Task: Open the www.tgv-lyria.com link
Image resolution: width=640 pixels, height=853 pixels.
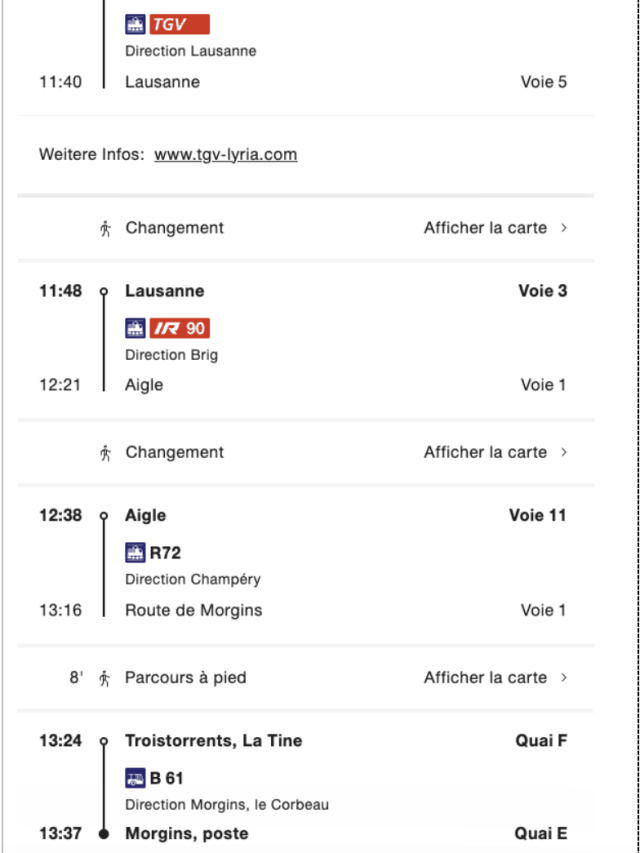Action: tap(225, 154)
